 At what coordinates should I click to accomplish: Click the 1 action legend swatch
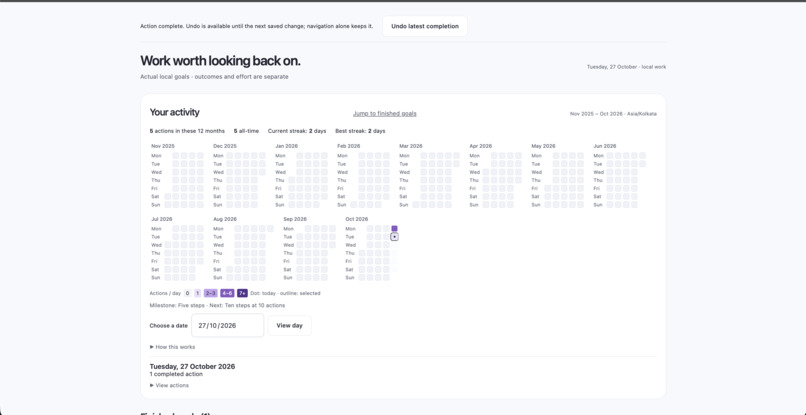coord(197,293)
